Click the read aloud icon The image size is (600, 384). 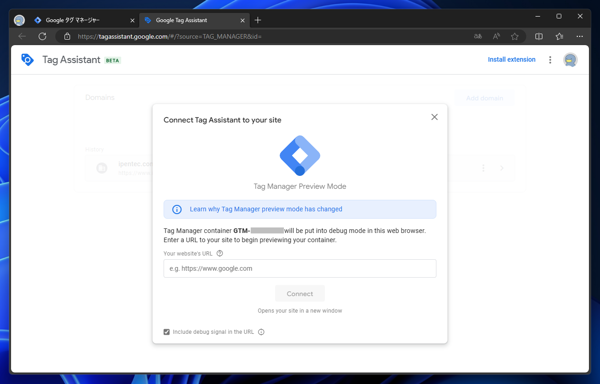pos(496,37)
